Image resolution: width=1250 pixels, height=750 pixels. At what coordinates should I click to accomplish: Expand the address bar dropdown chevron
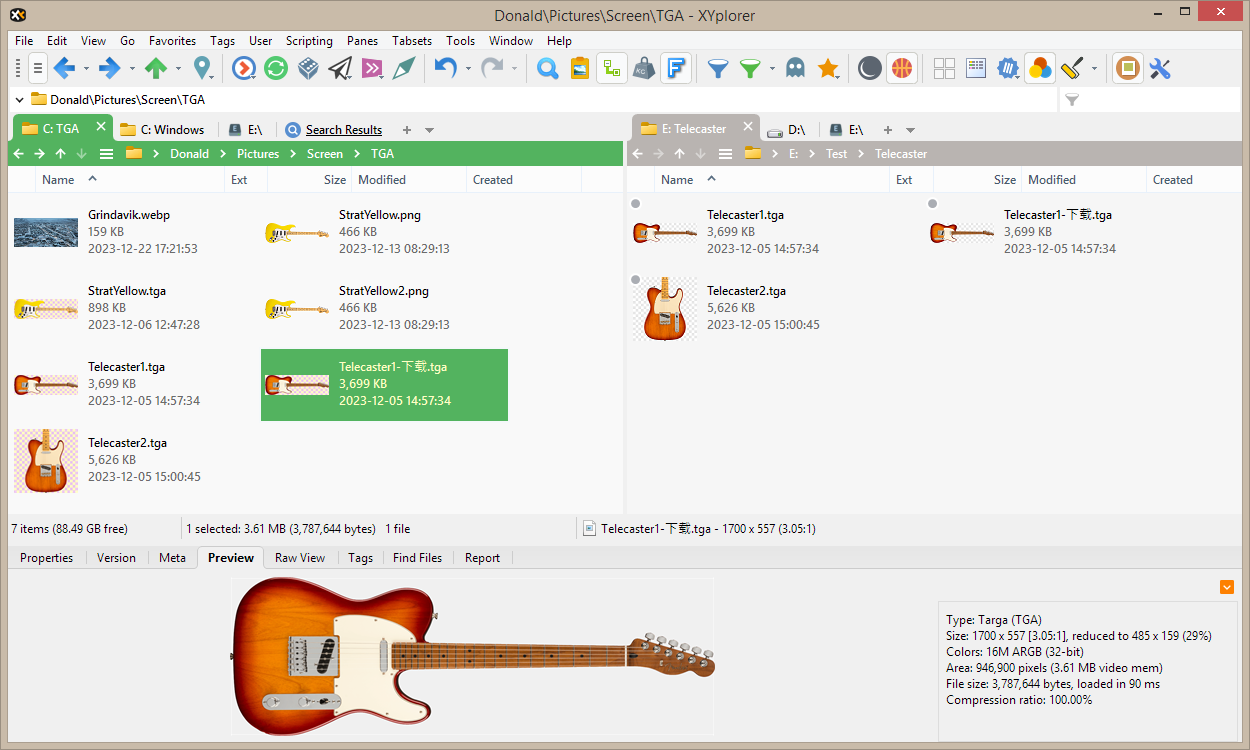click(x=19, y=99)
